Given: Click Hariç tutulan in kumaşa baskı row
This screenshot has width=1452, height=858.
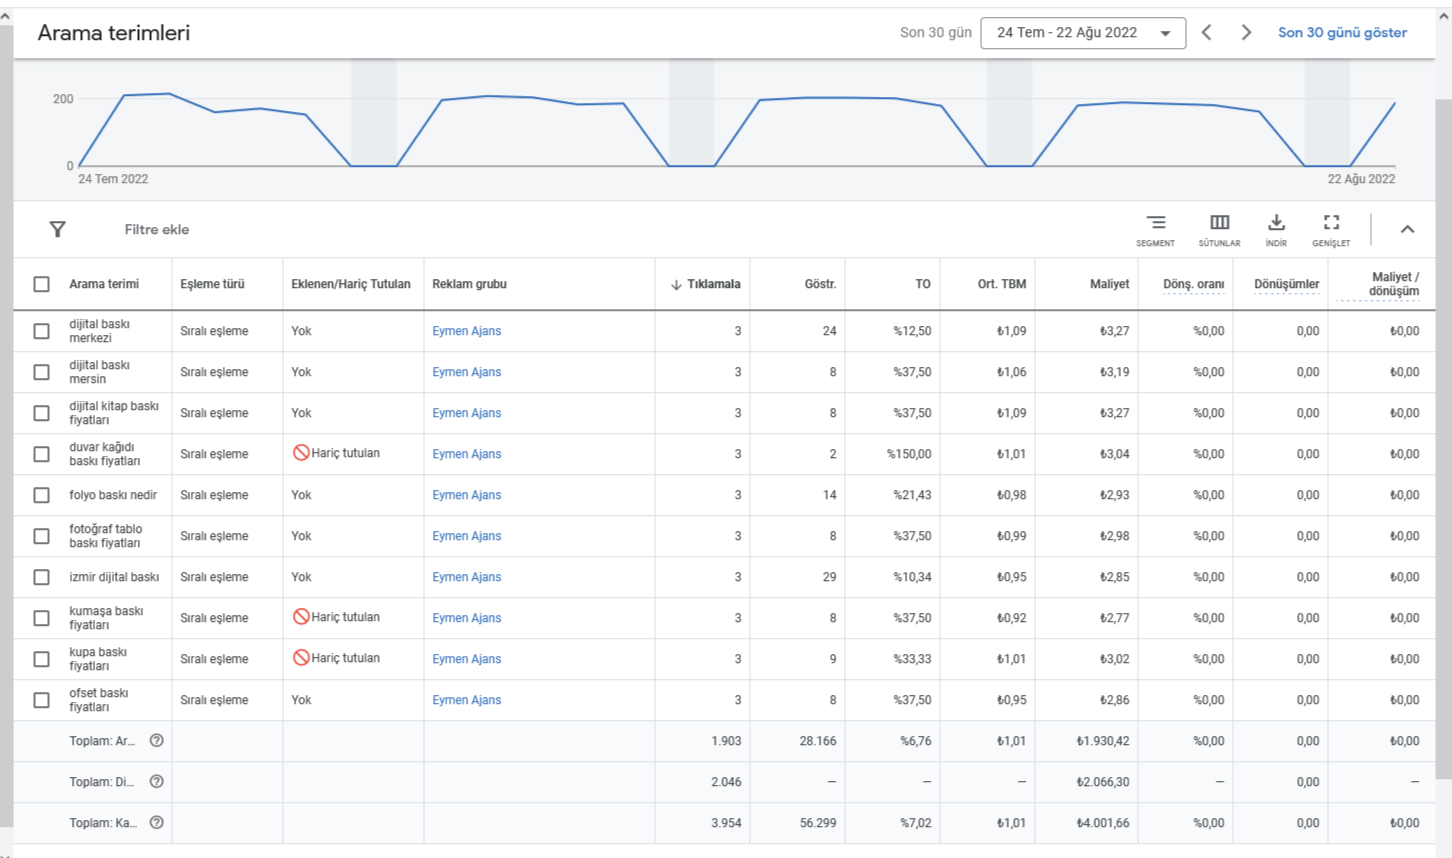Looking at the screenshot, I should pyautogui.click(x=345, y=617).
